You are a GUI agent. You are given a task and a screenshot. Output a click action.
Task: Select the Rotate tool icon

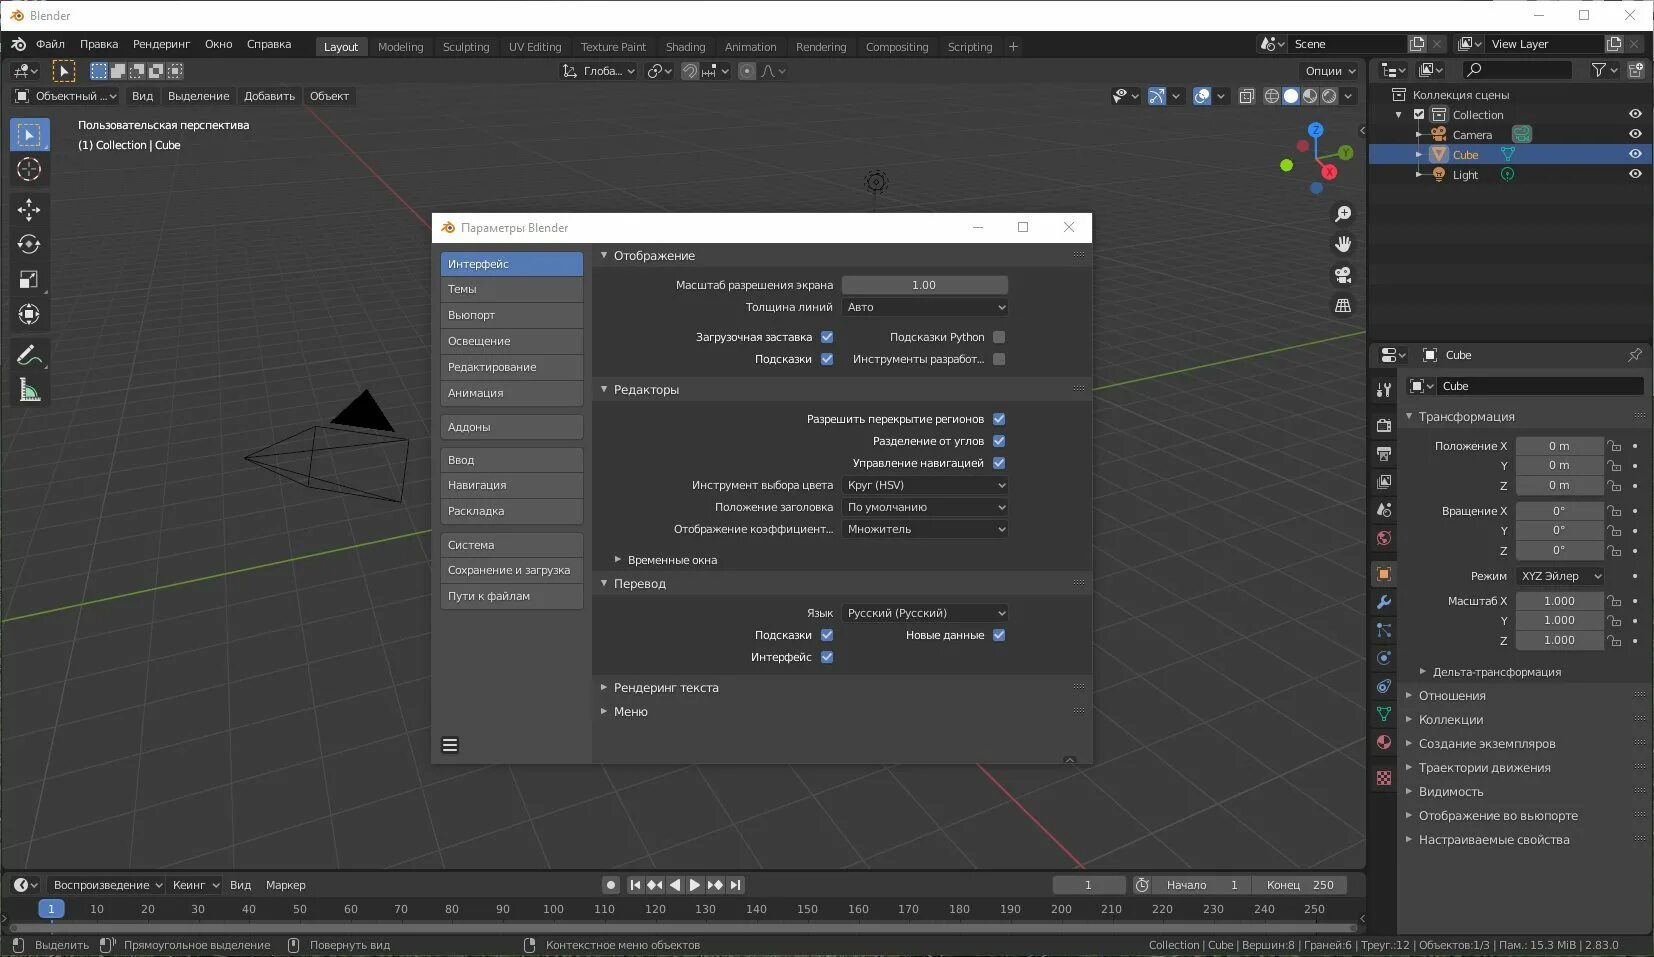click(29, 244)
